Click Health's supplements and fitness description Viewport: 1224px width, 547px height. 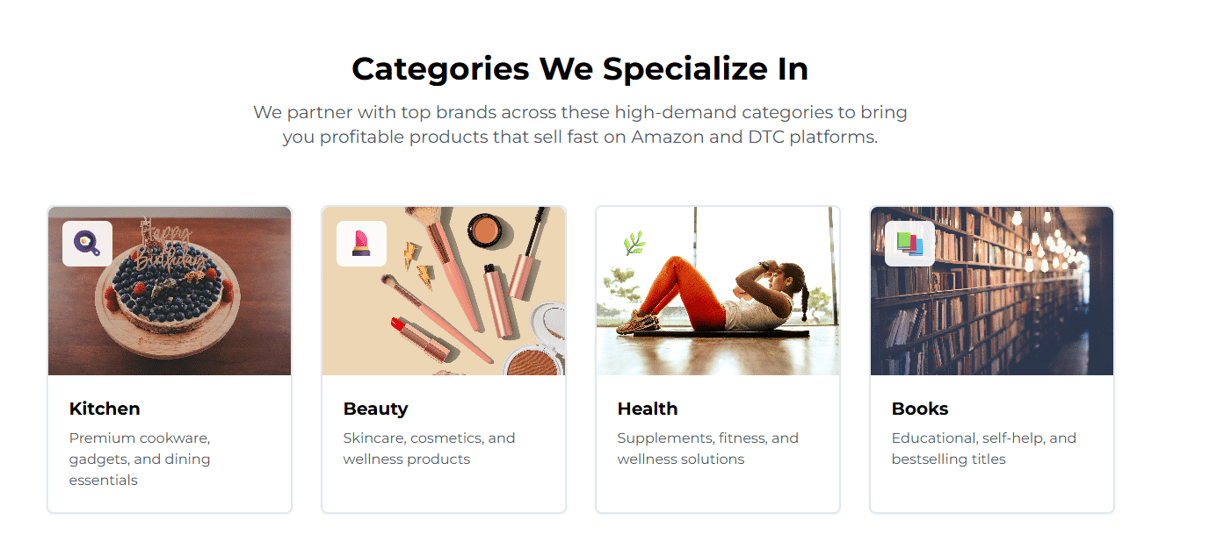(x=708, y=449)
